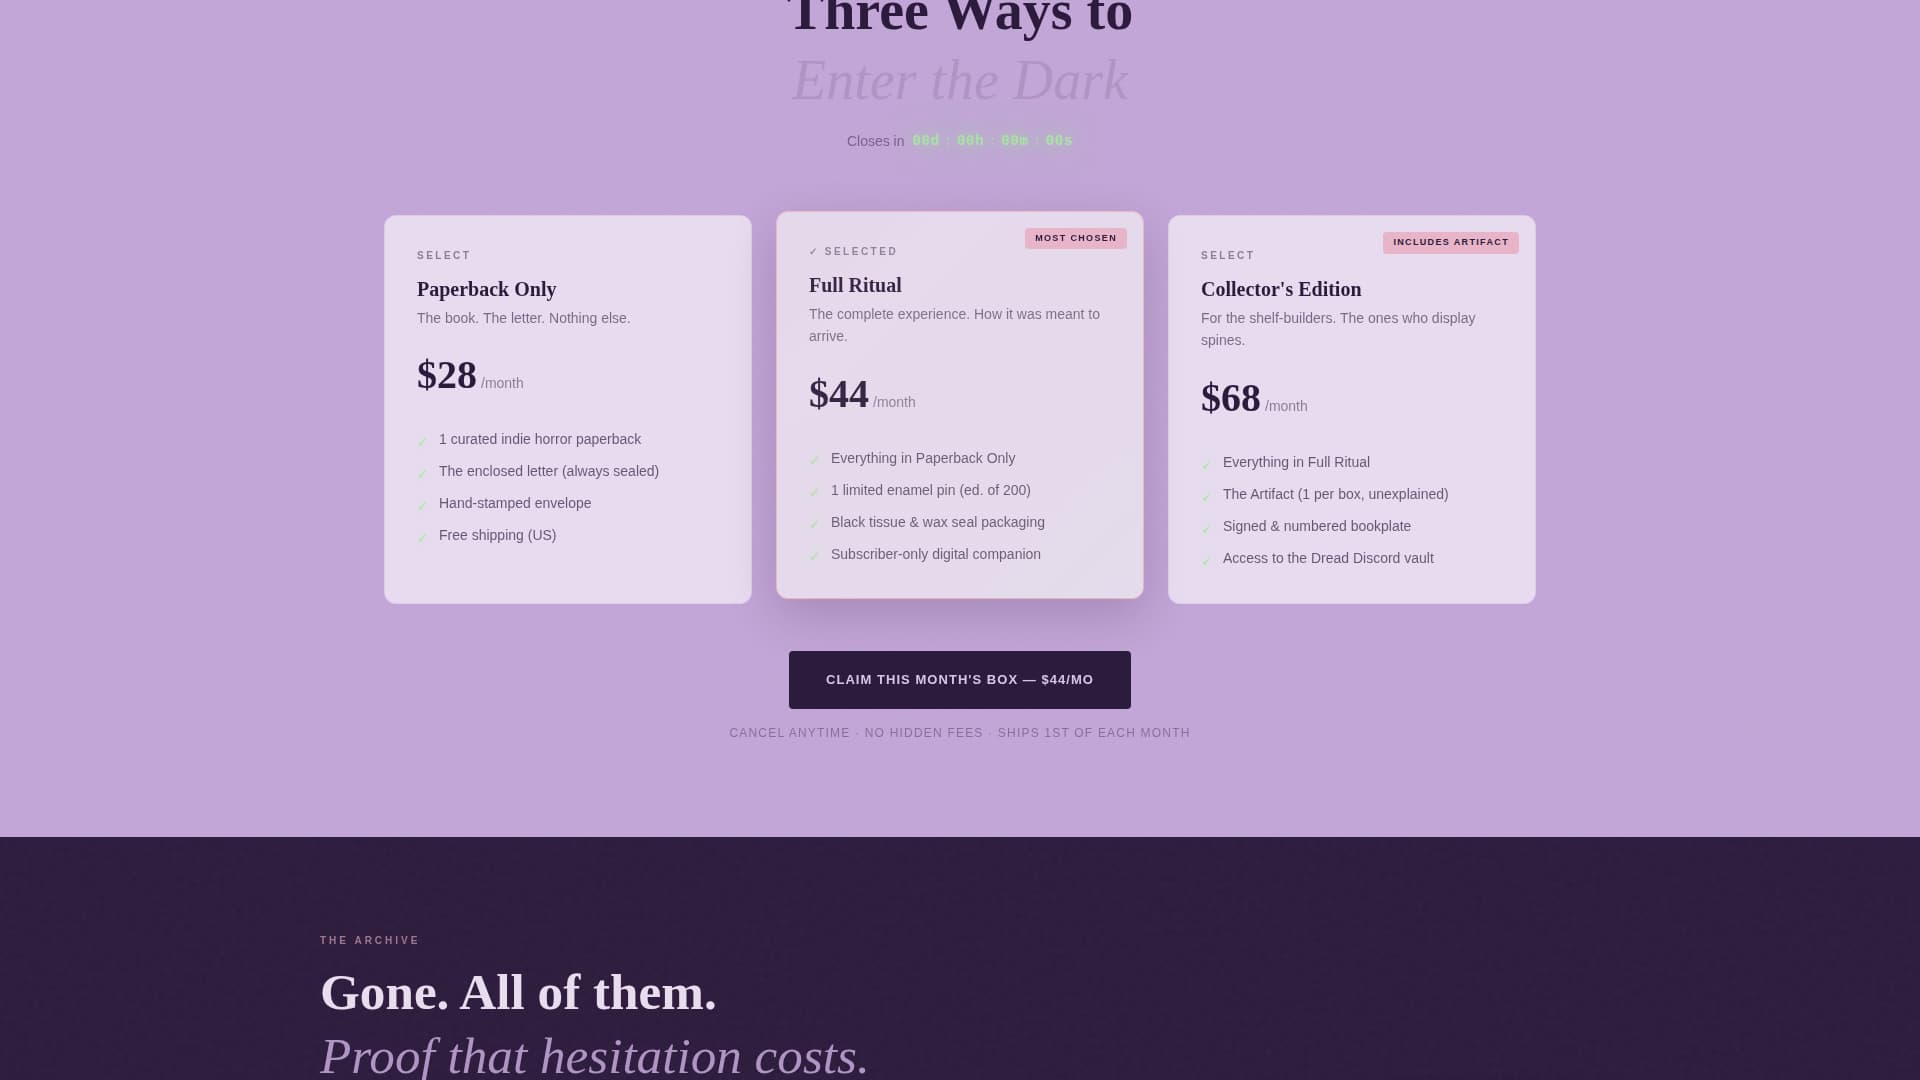Screen dimensions: 1920x1080
Task: Click the checkmark beside "1 curated indie horror paperback"
Action: pos(422,439)
